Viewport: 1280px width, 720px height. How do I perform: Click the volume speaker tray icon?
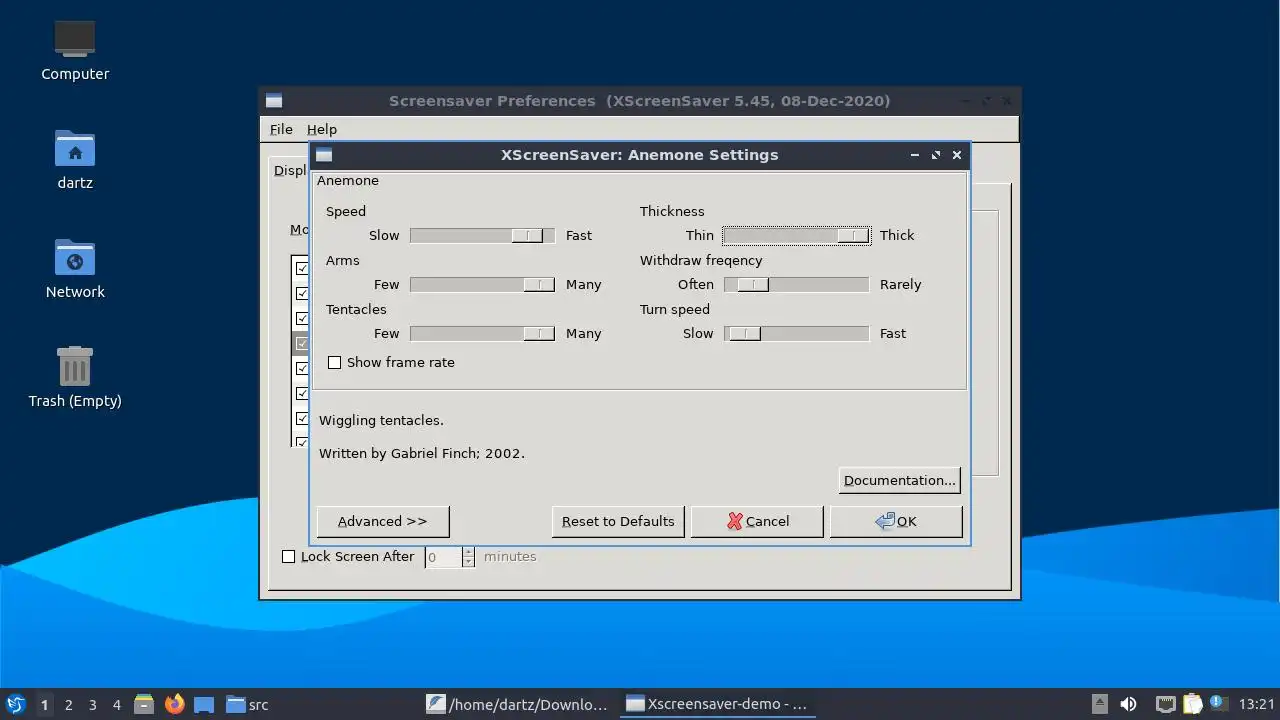pyautogui.click(x=1129, y=704)
